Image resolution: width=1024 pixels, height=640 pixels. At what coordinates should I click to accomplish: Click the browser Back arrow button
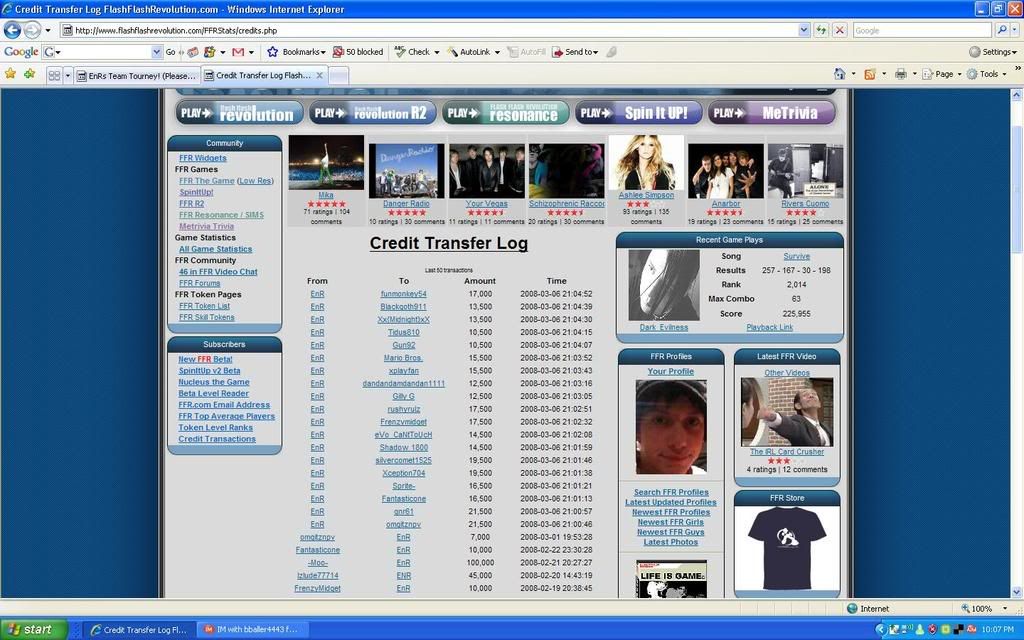pyautogui.click(x=13, y=30)
